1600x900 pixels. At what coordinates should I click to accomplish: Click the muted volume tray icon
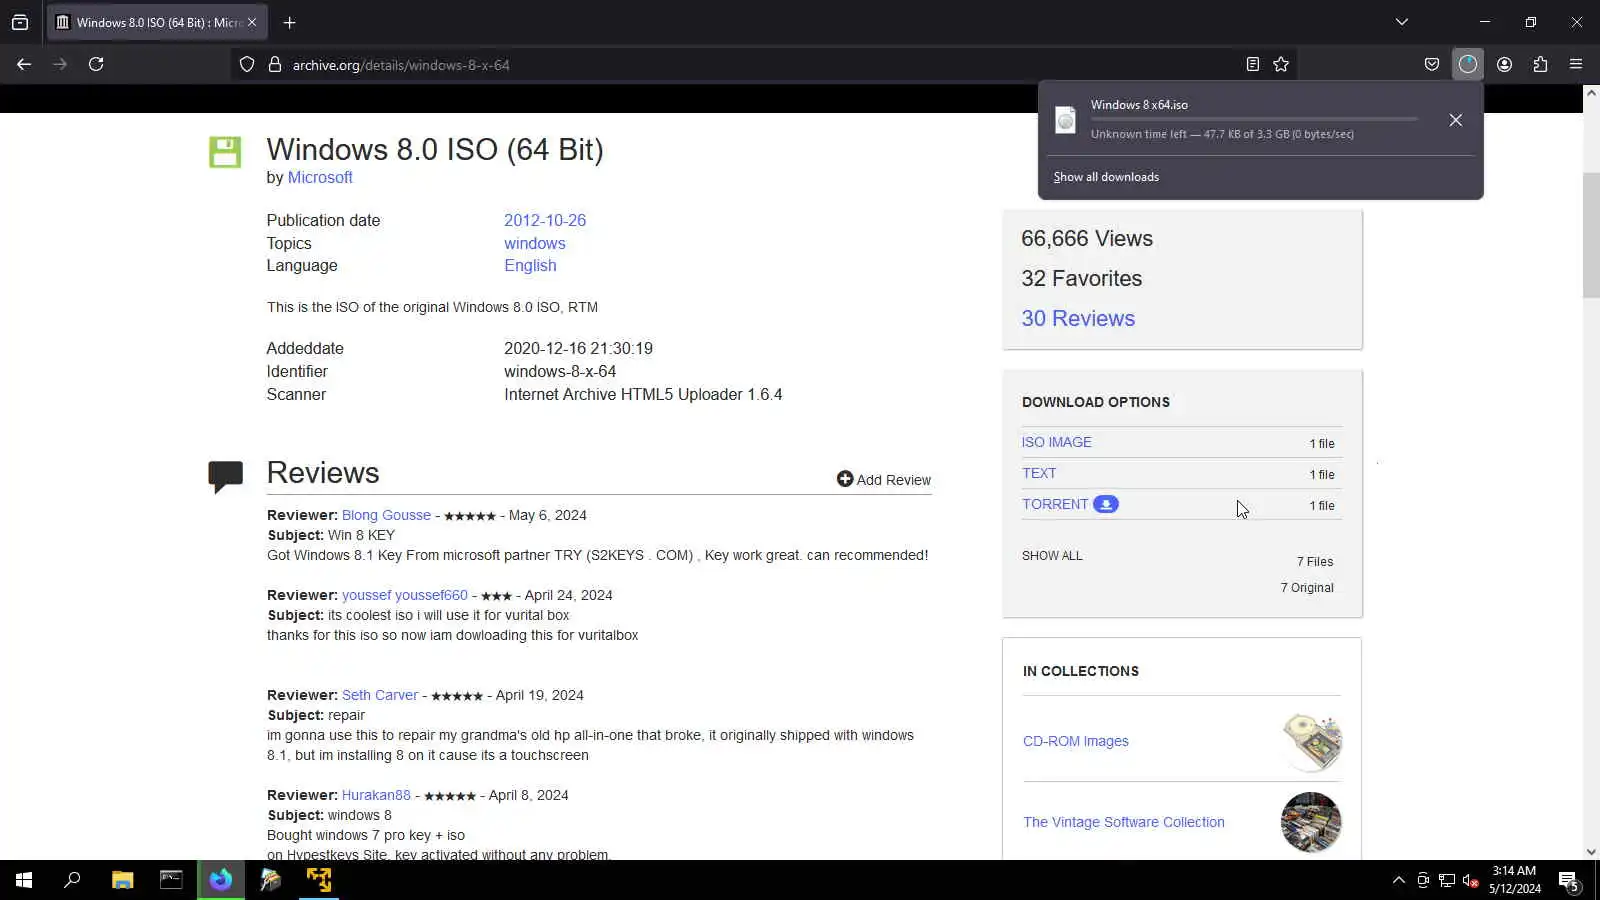[1471, 880]
